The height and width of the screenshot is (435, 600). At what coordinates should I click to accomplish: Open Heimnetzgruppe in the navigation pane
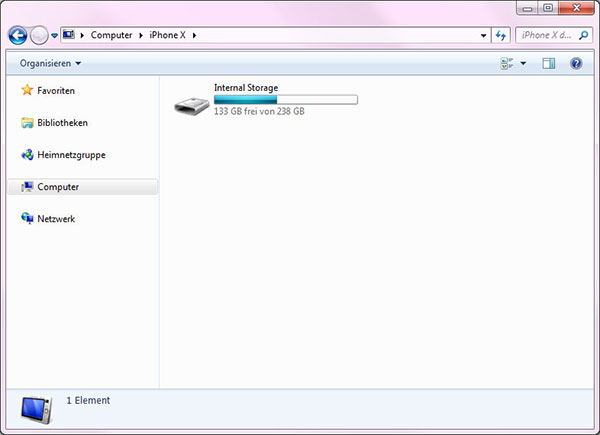point(71,155)
